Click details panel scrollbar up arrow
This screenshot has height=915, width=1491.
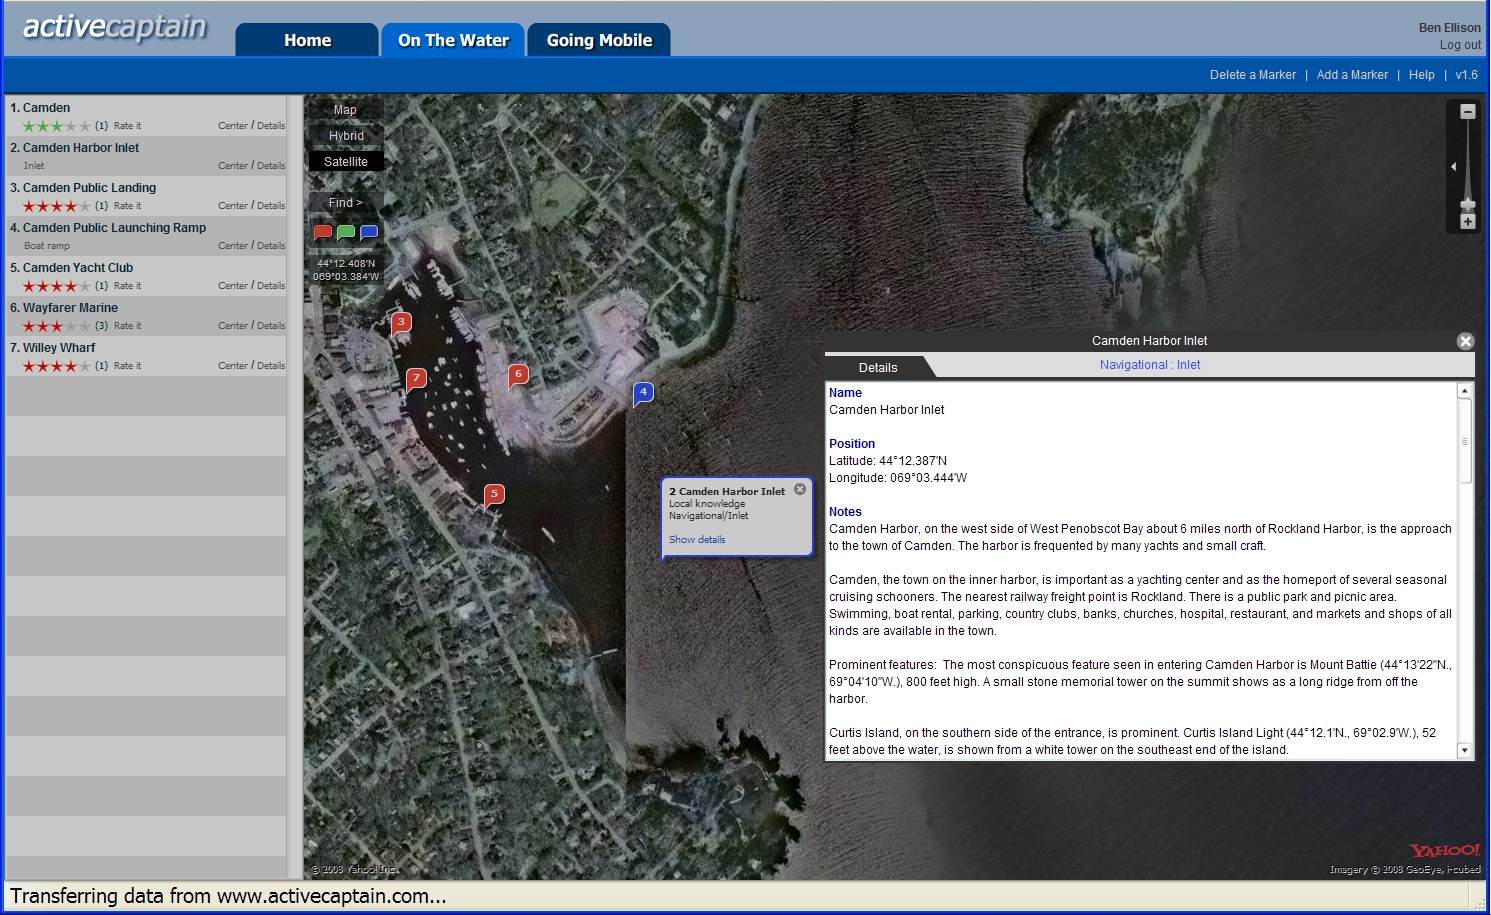(x=1465, y=391)
